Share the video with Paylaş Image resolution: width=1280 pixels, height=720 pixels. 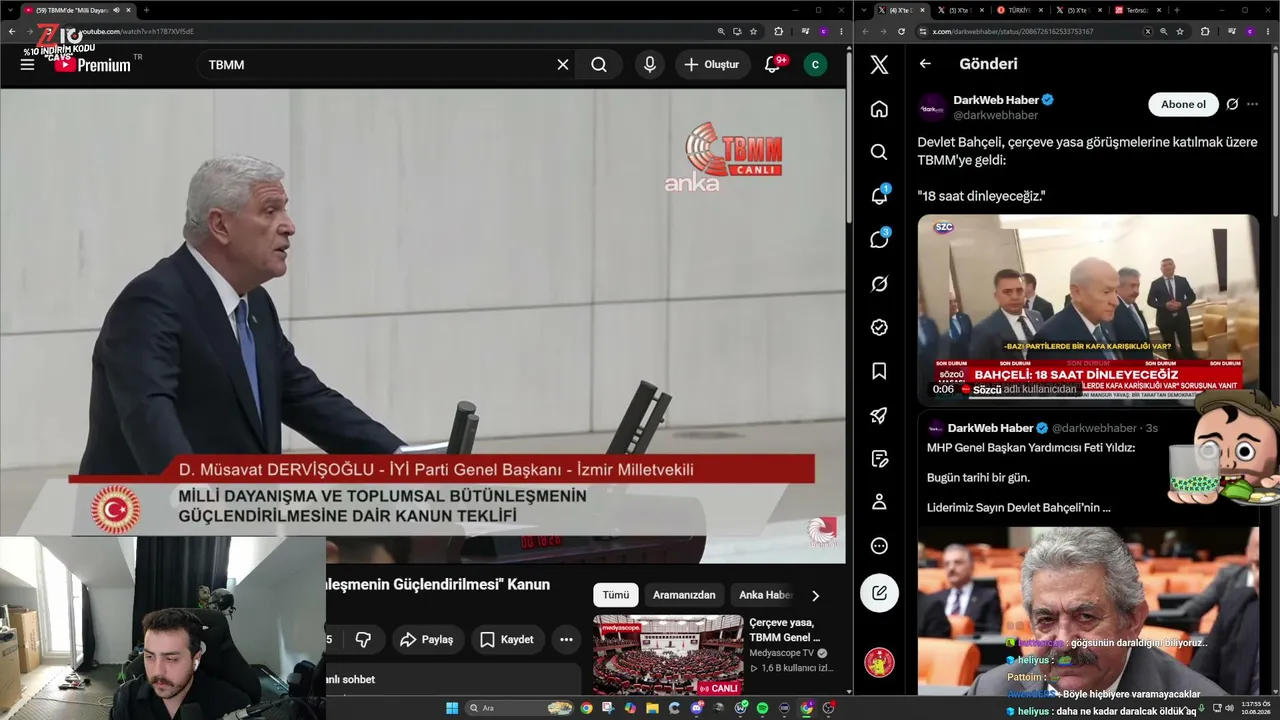click(427, 639)
